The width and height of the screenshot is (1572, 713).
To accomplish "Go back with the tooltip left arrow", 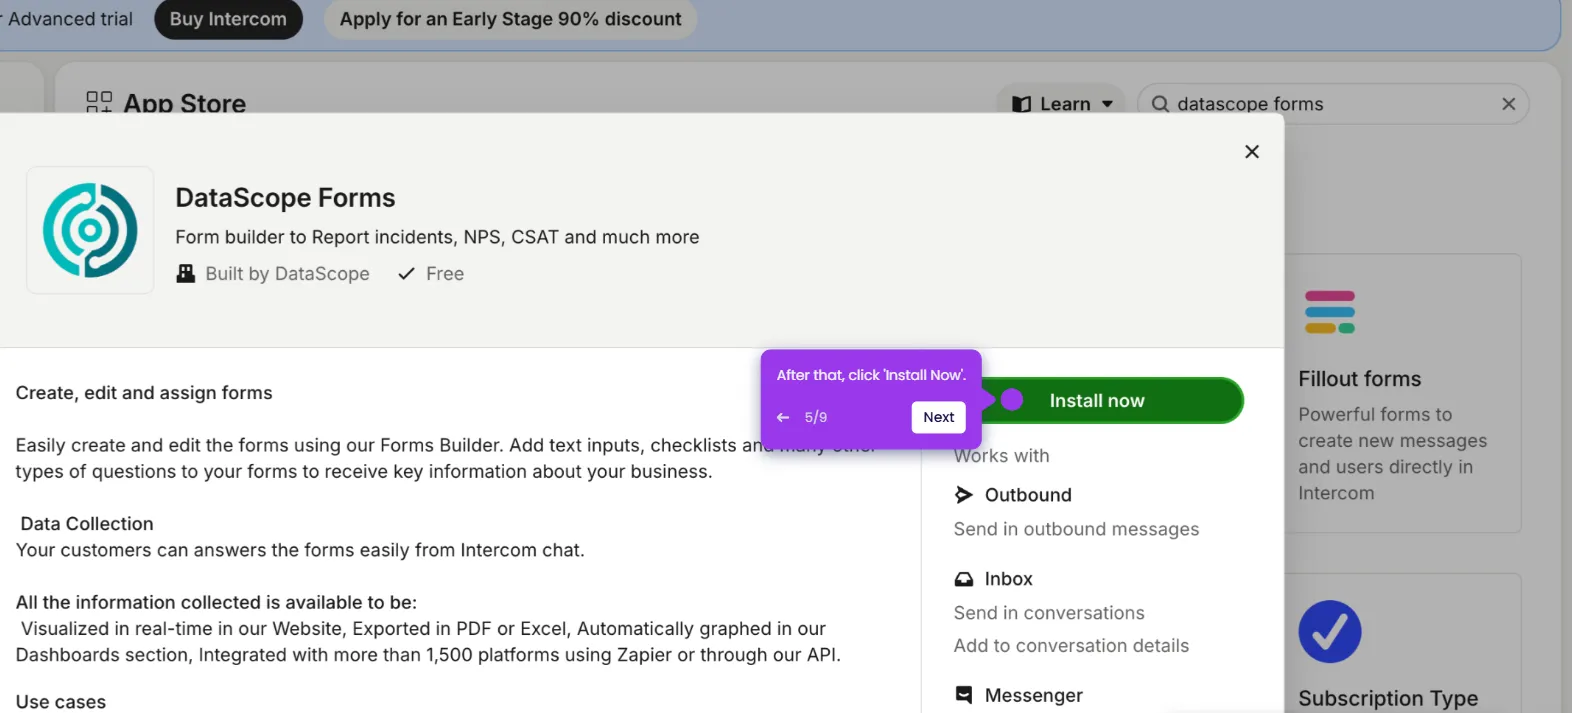I will (783, 417).
